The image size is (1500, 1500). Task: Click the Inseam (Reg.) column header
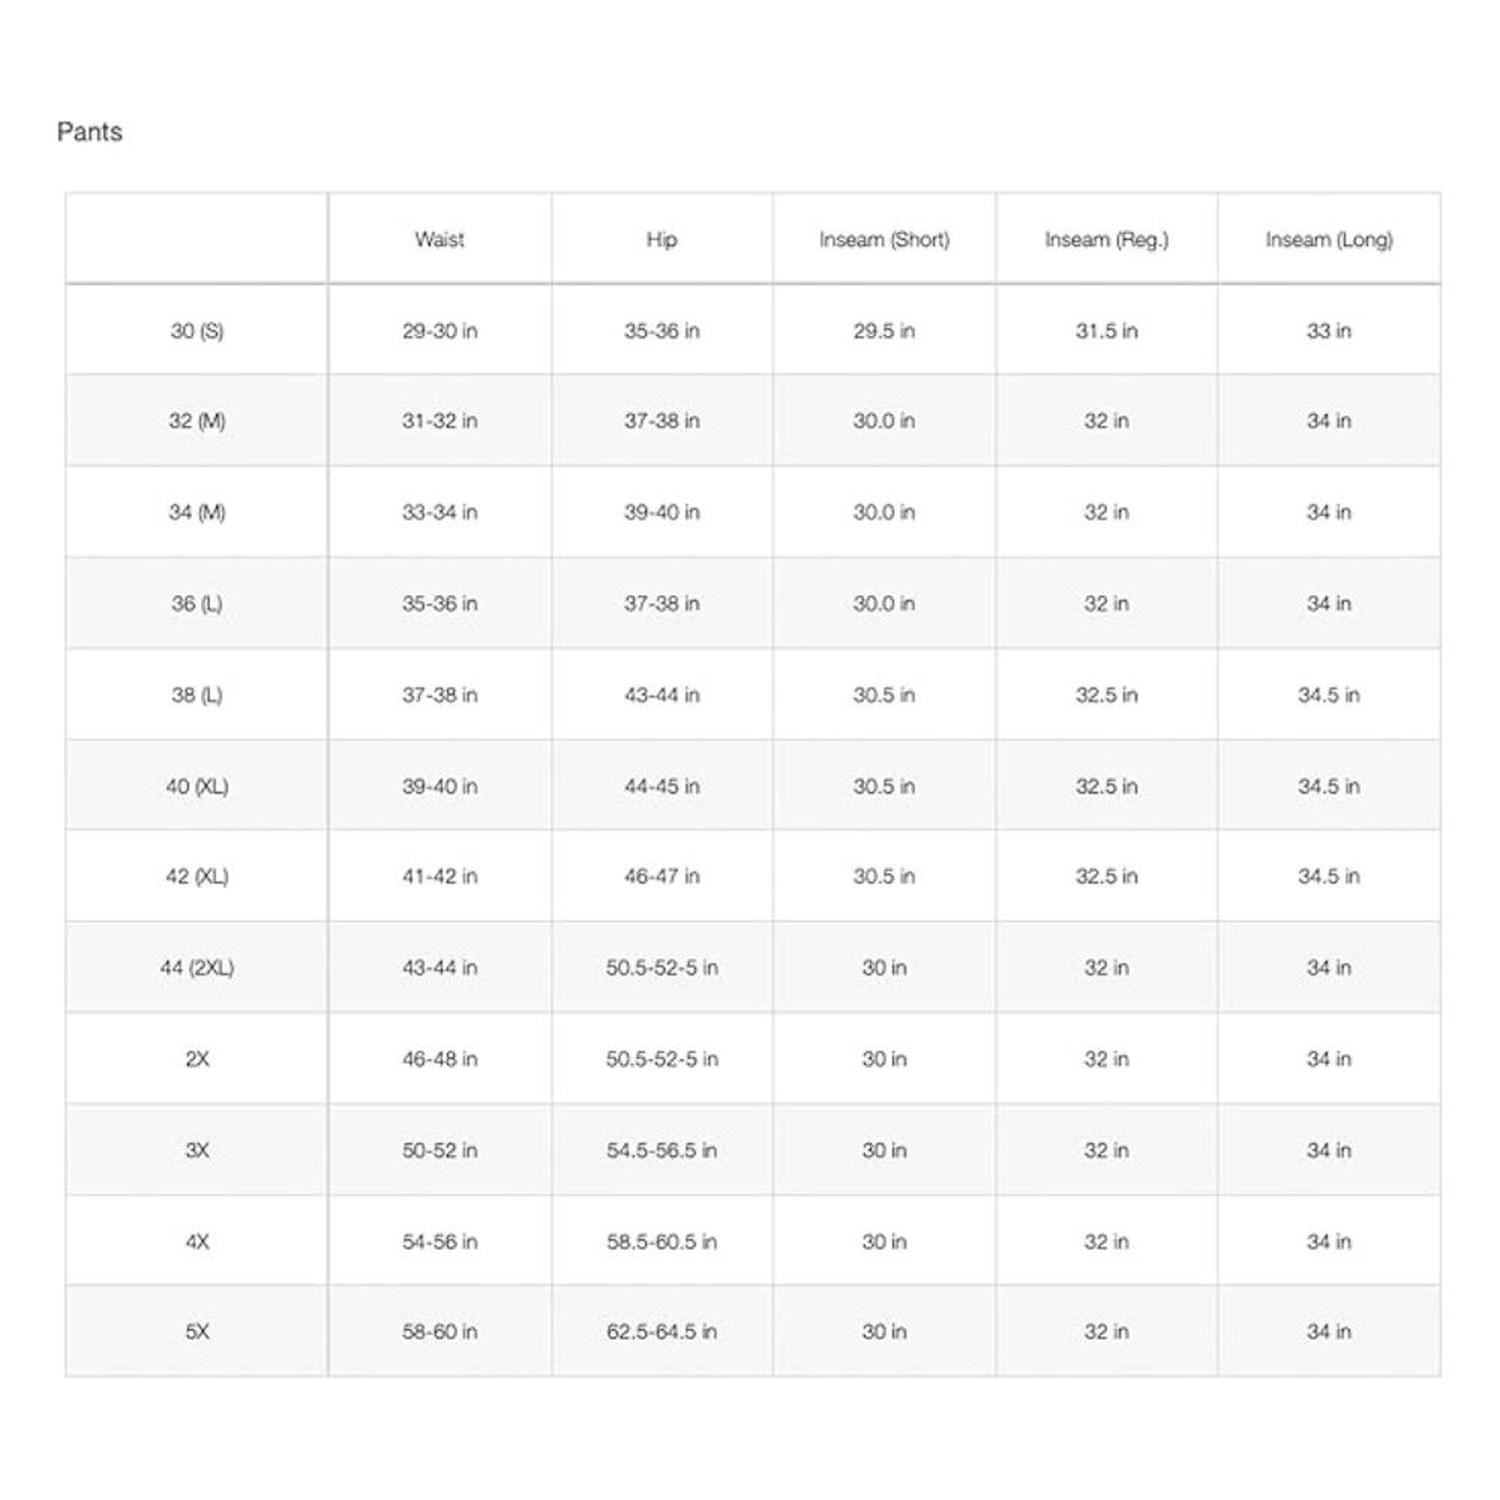coord(1106,240)
